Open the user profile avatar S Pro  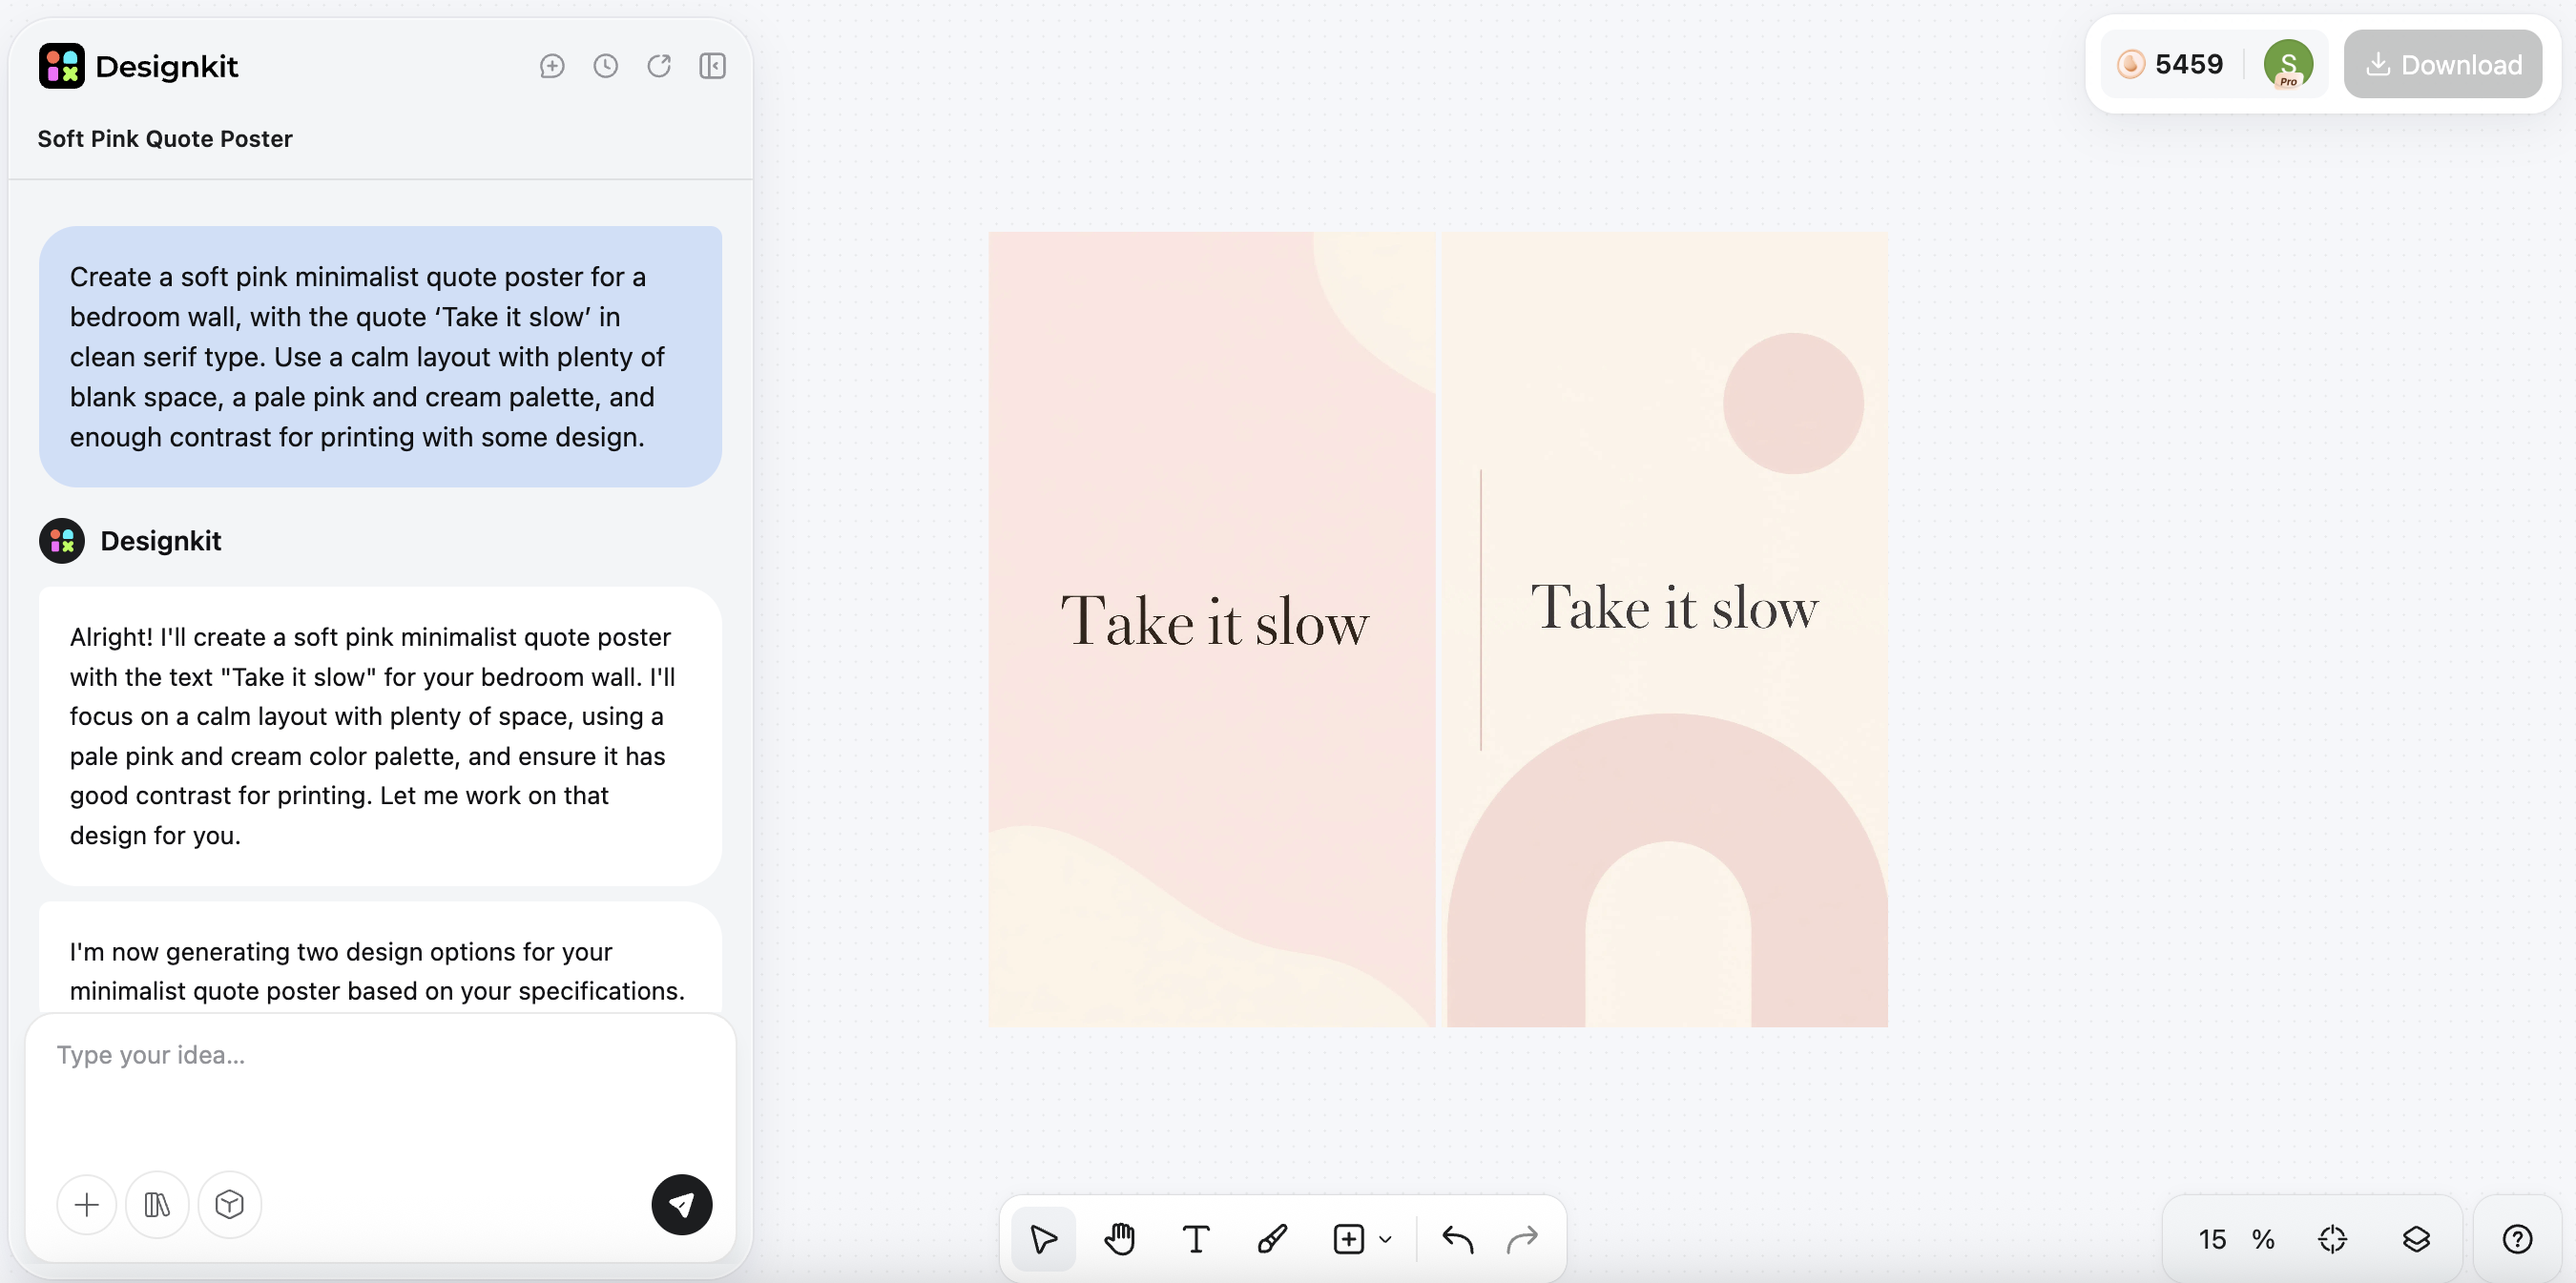tap(2288, 64)
